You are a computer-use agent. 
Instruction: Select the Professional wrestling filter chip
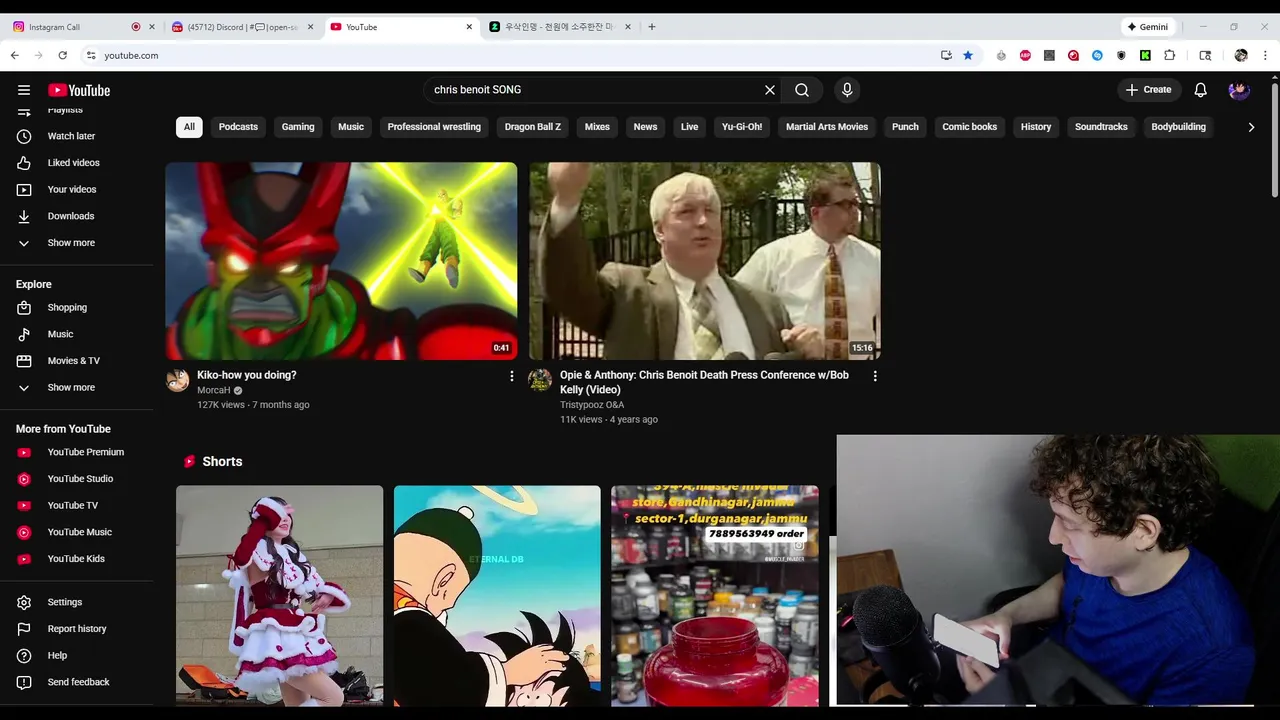pos(434,127)
